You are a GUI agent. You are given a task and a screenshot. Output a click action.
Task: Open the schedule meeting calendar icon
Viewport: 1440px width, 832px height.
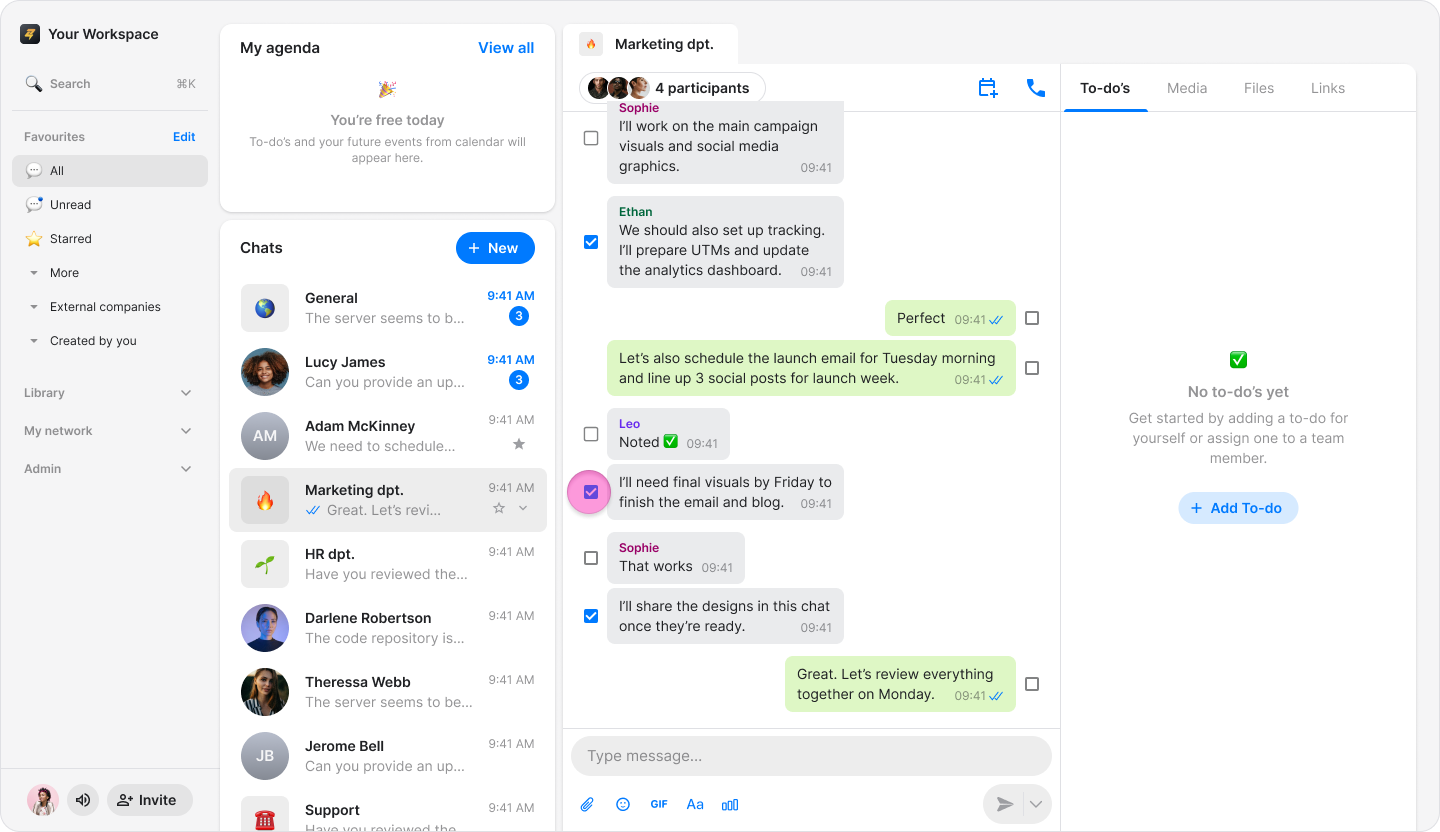(988, 88)
